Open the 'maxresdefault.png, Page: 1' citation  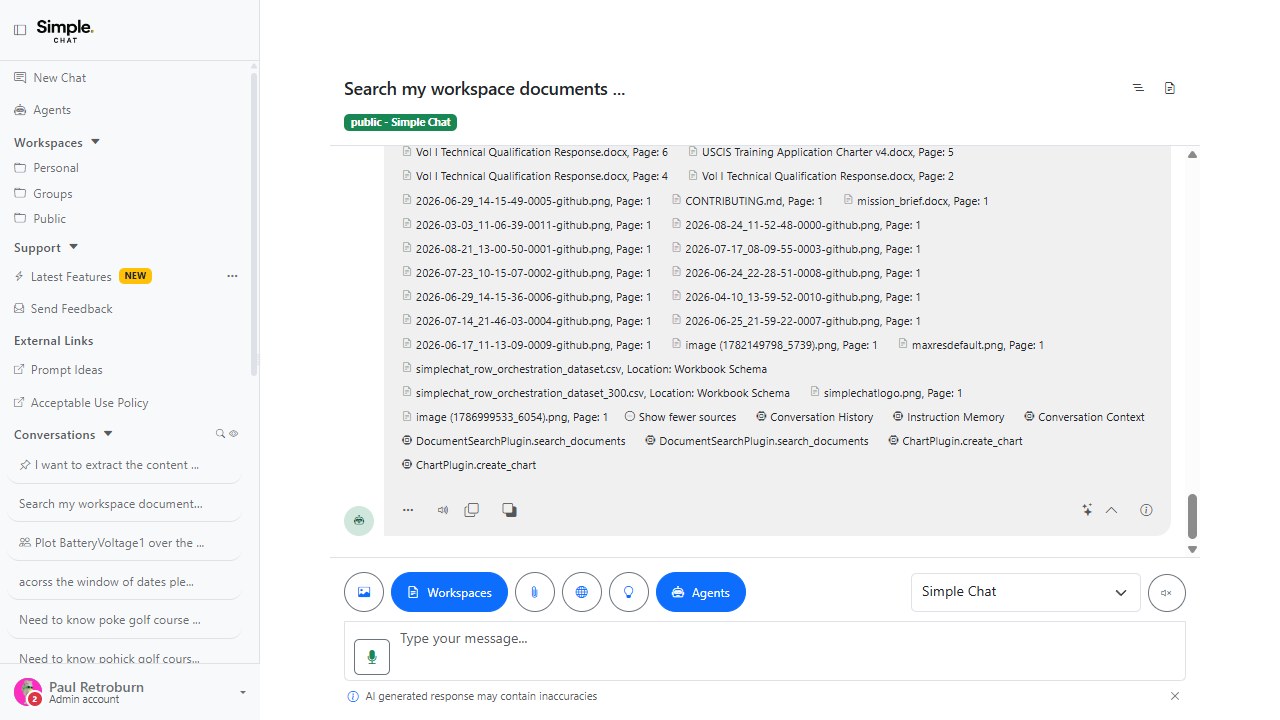pyautogui.click(x=970, y=345)
